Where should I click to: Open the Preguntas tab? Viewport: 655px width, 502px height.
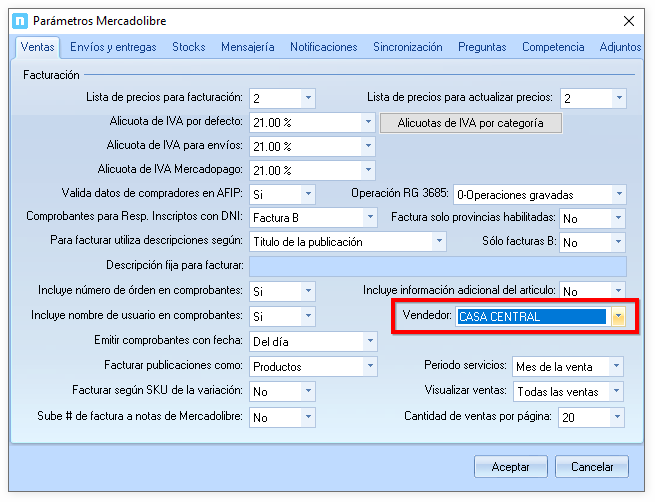[x=482, y=47]
